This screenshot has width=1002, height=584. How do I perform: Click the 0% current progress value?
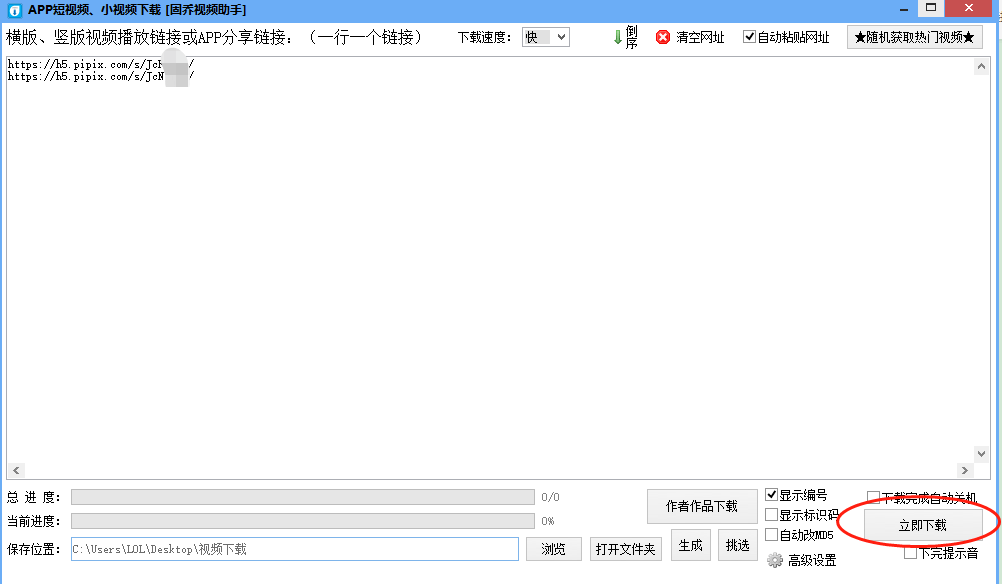548,521
